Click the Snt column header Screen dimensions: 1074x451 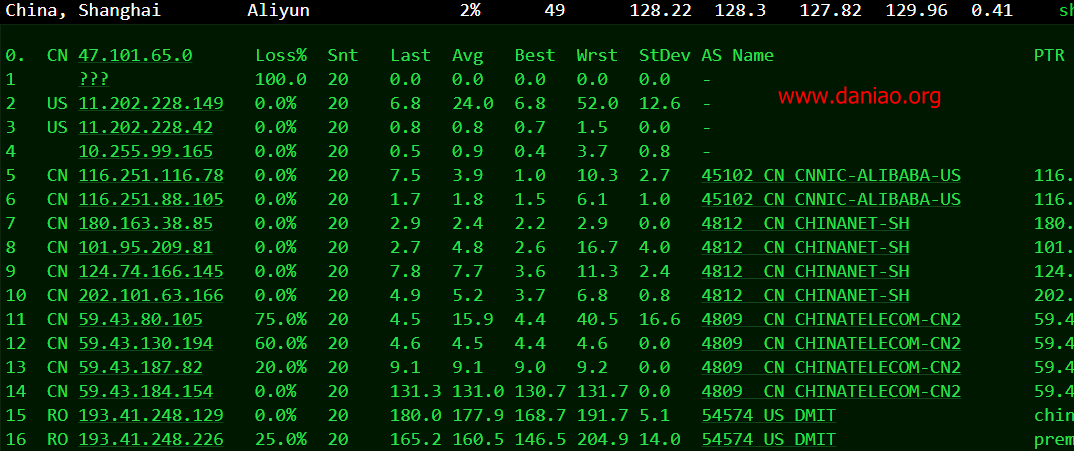342,56
